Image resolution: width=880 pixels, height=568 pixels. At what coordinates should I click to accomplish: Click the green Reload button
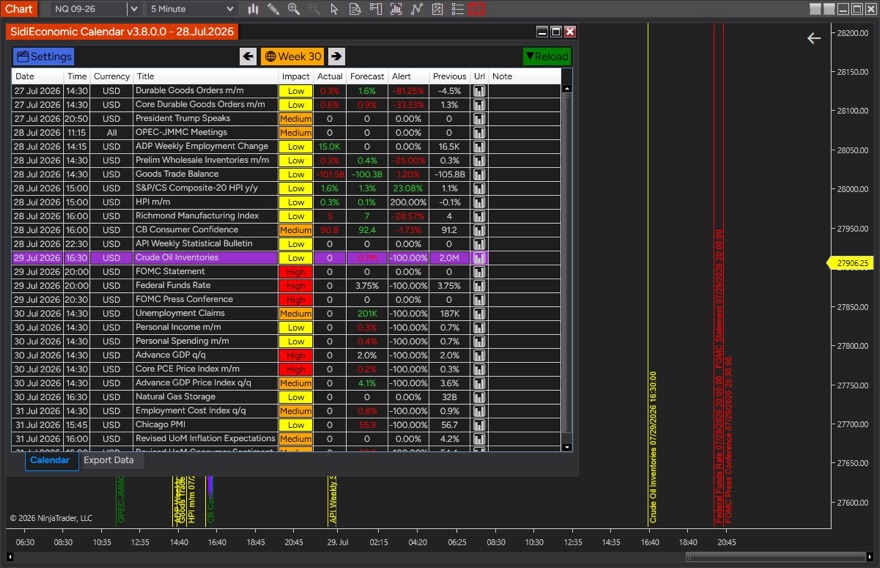pos(547,56)
